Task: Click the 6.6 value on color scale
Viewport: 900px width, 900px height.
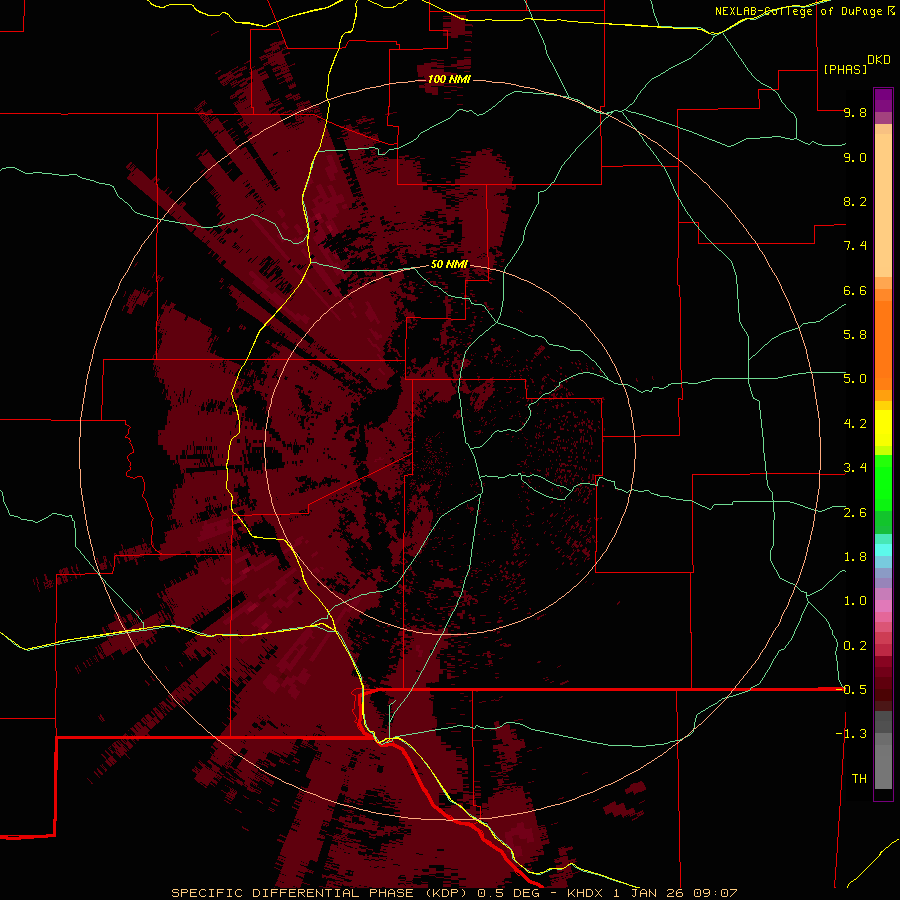Action: point(855,291)
